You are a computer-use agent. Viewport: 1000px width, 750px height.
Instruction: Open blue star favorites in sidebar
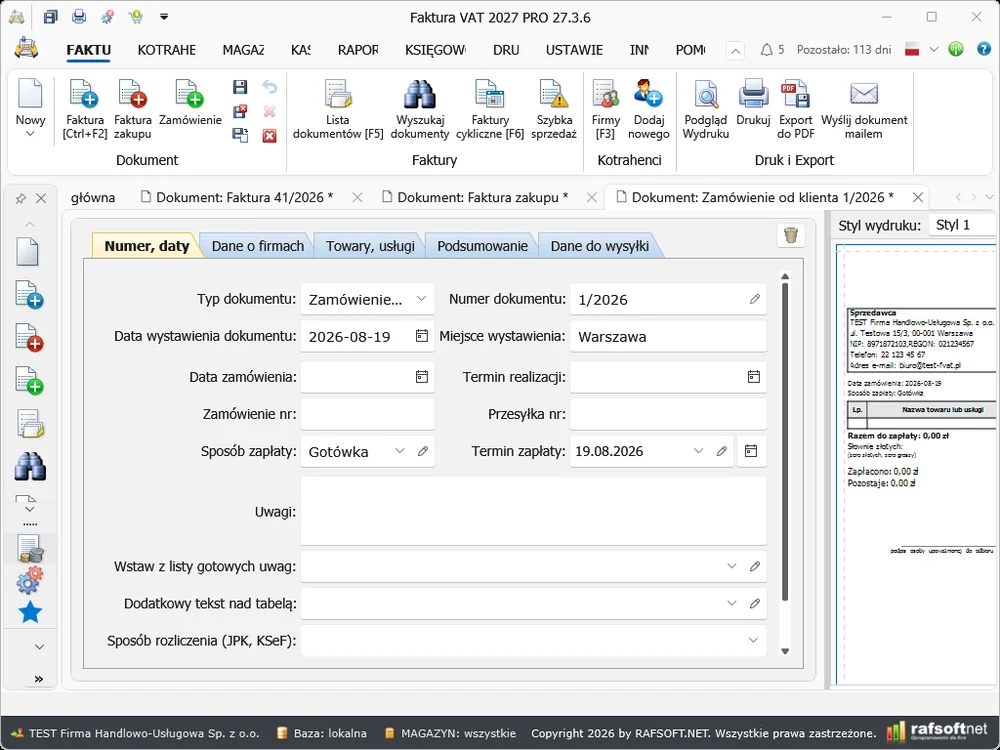coord(30,612)
